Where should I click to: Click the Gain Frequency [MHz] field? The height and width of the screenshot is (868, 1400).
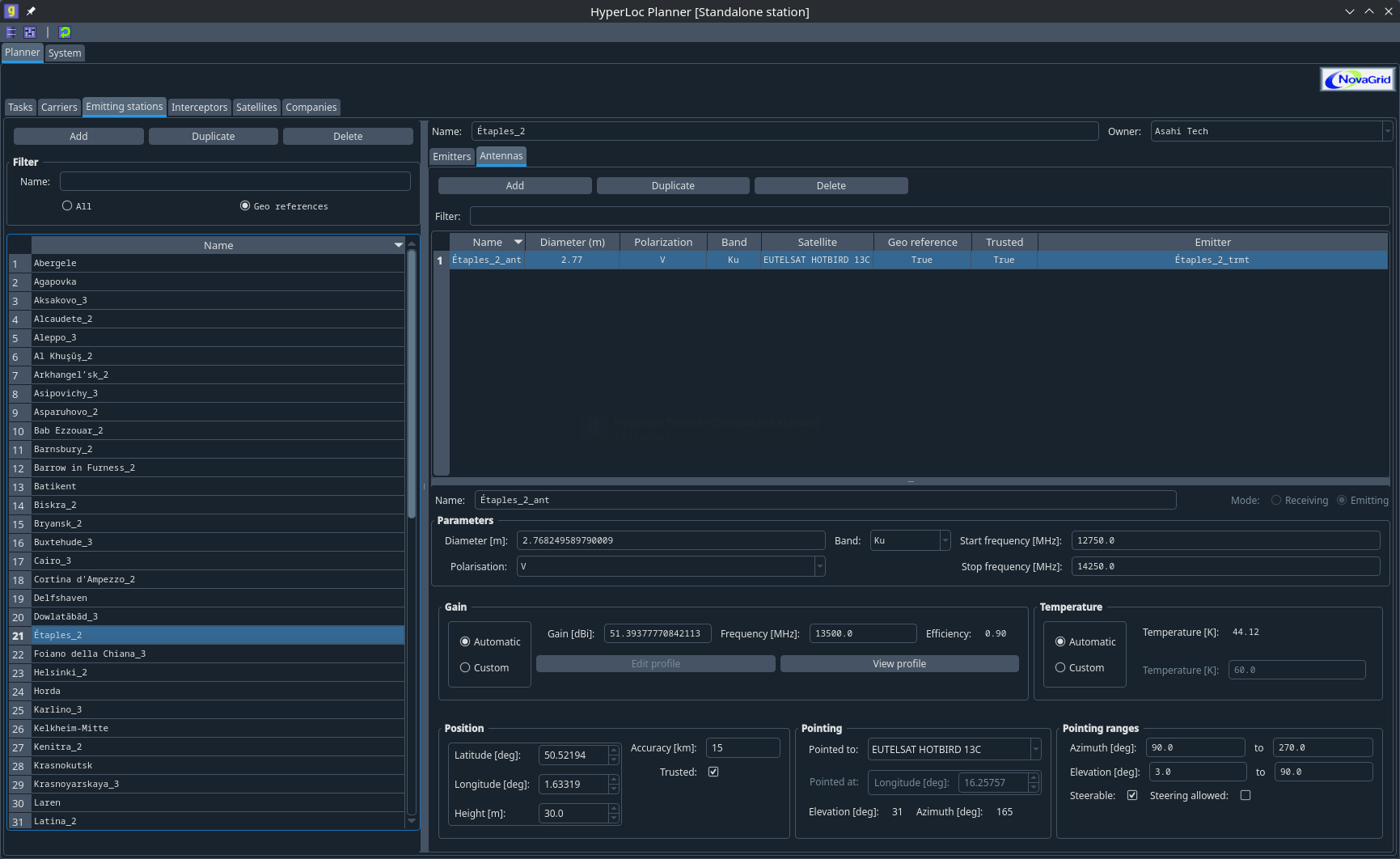coord(863,633)
